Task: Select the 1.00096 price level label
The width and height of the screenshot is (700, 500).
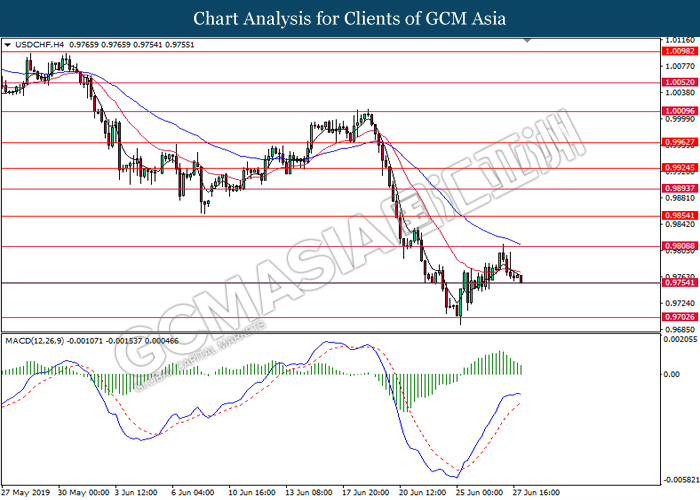Action: [680, 111]
